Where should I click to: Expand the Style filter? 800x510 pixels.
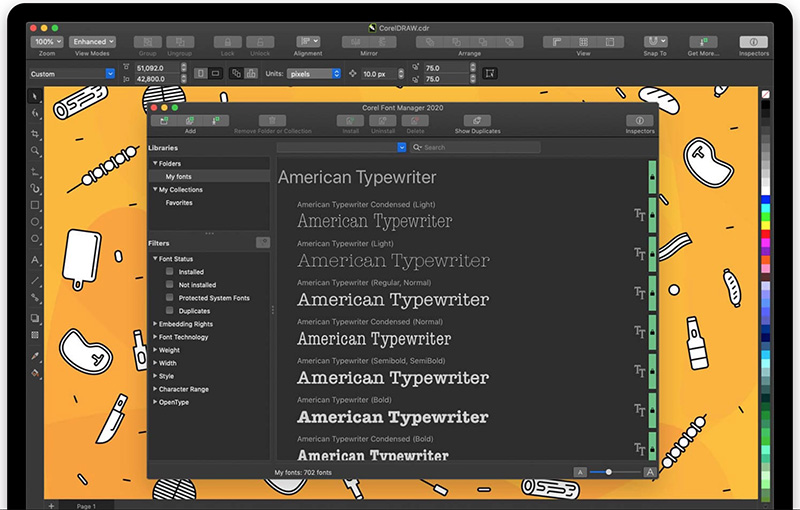155,375
